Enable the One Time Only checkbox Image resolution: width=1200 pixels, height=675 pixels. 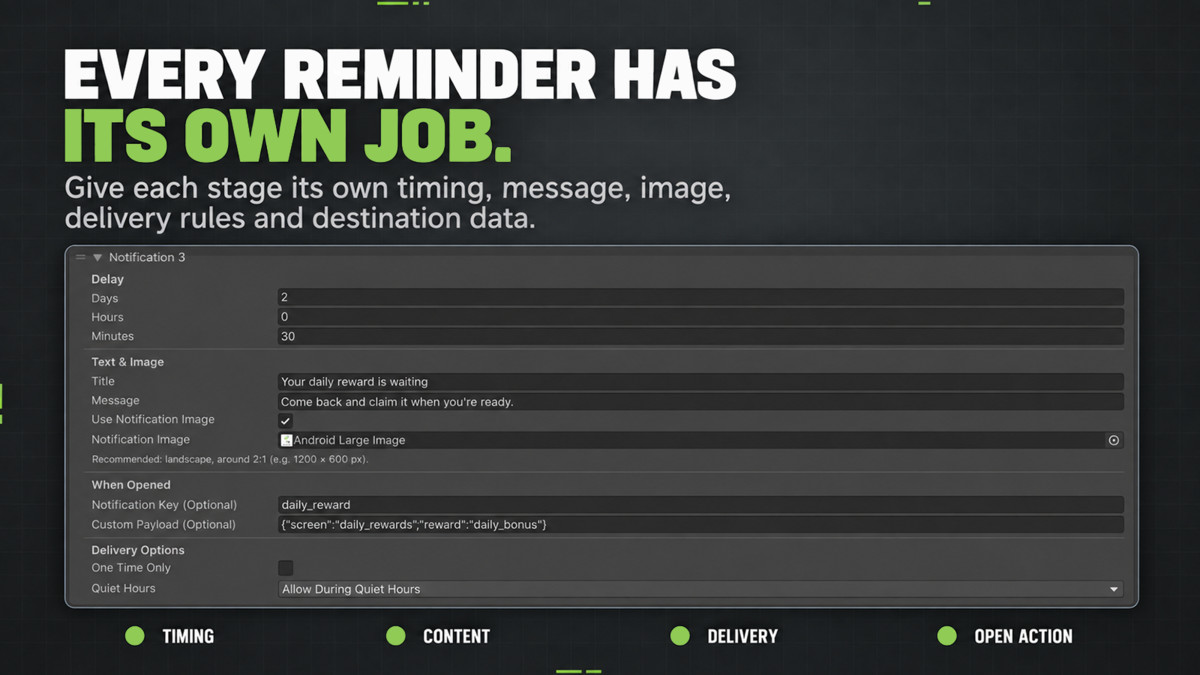[x=285, y=568]
